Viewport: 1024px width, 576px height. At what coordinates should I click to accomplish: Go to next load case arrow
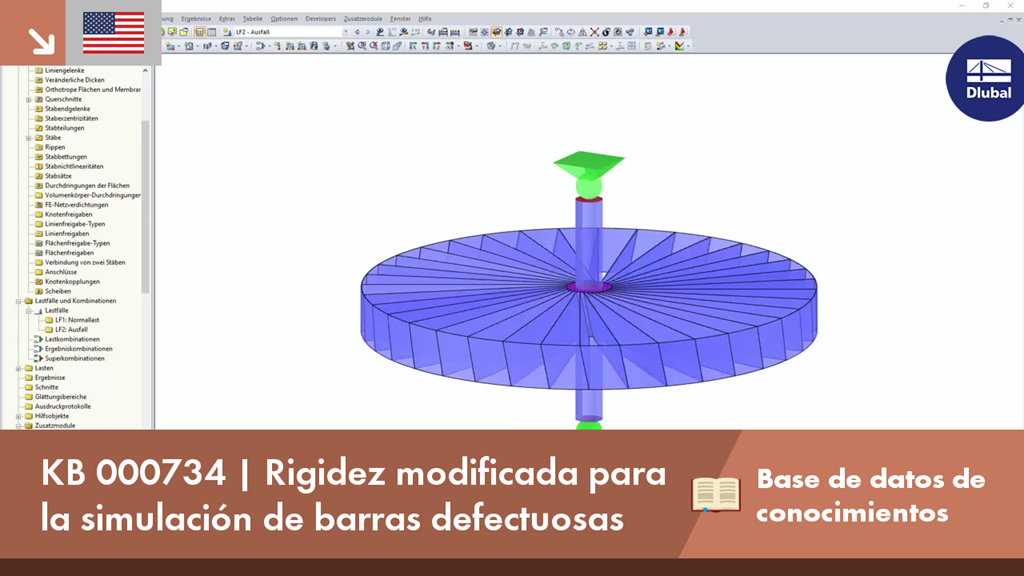(x=368, y=32)
